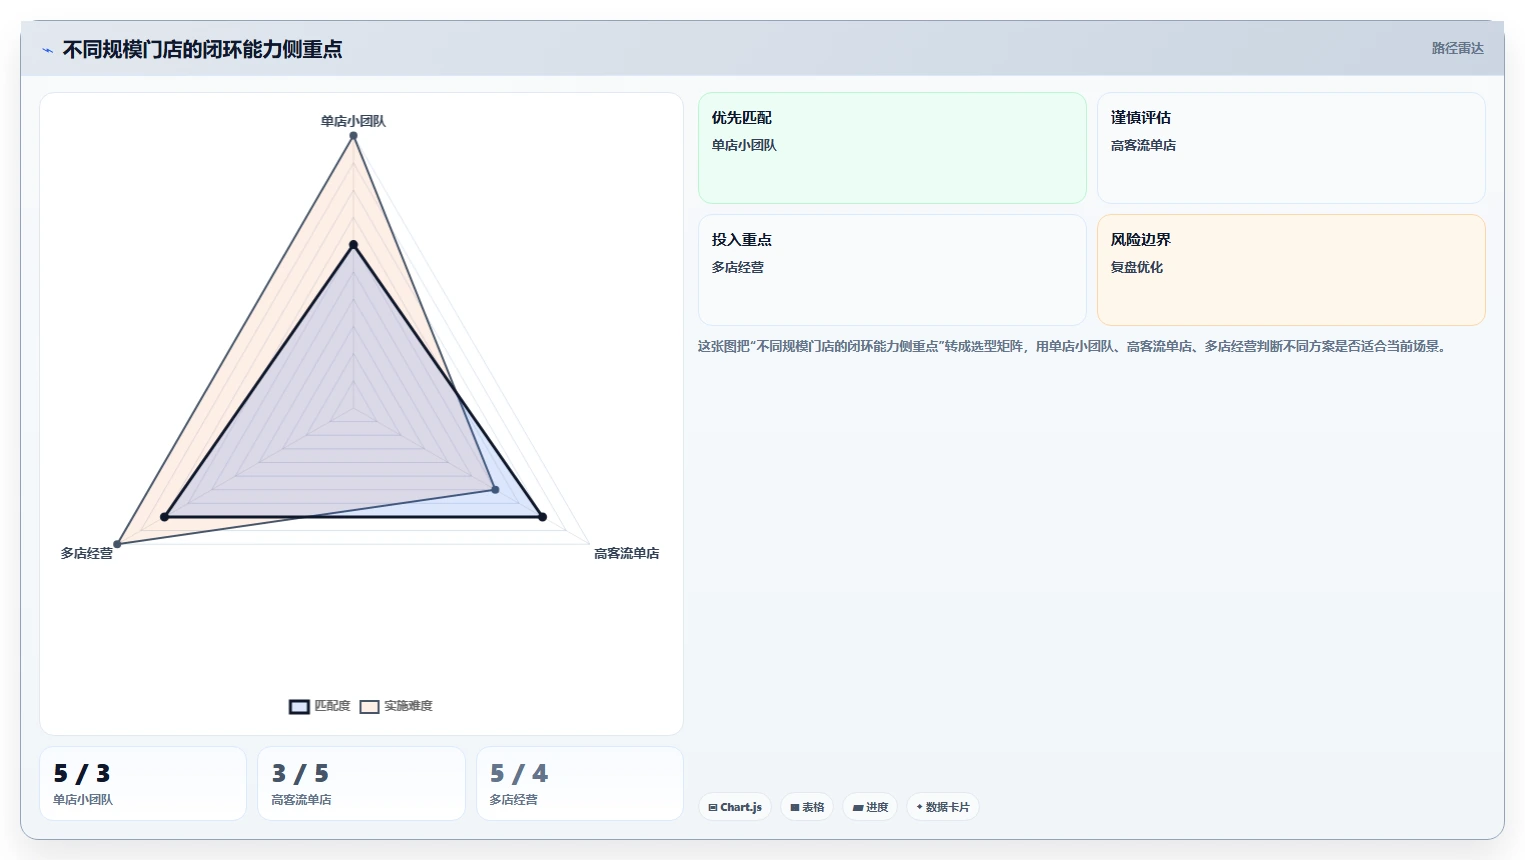
Task: Select the Chart.js tag chip
Action: [734, 807]
